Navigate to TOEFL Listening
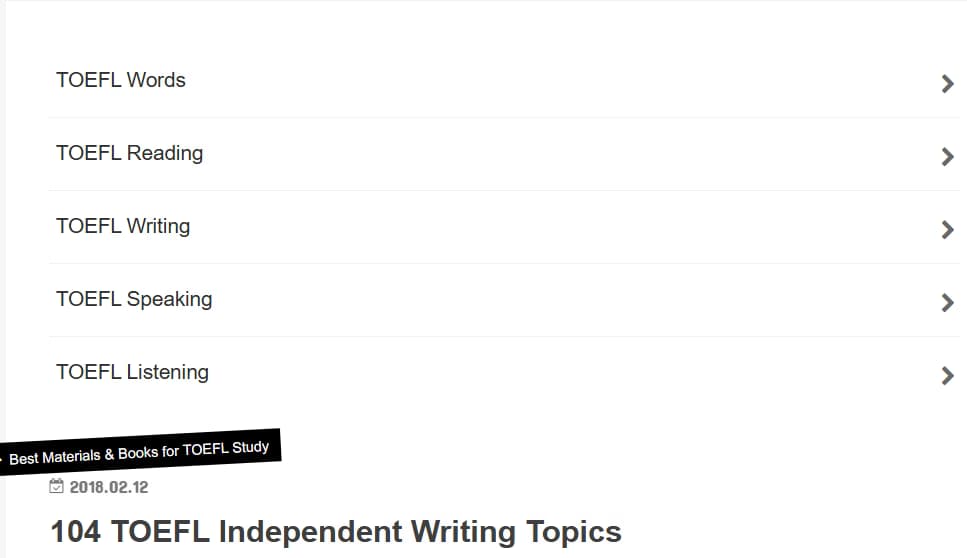Image resolution: width=967 pixels, height=558 pixels. (132, 372)
